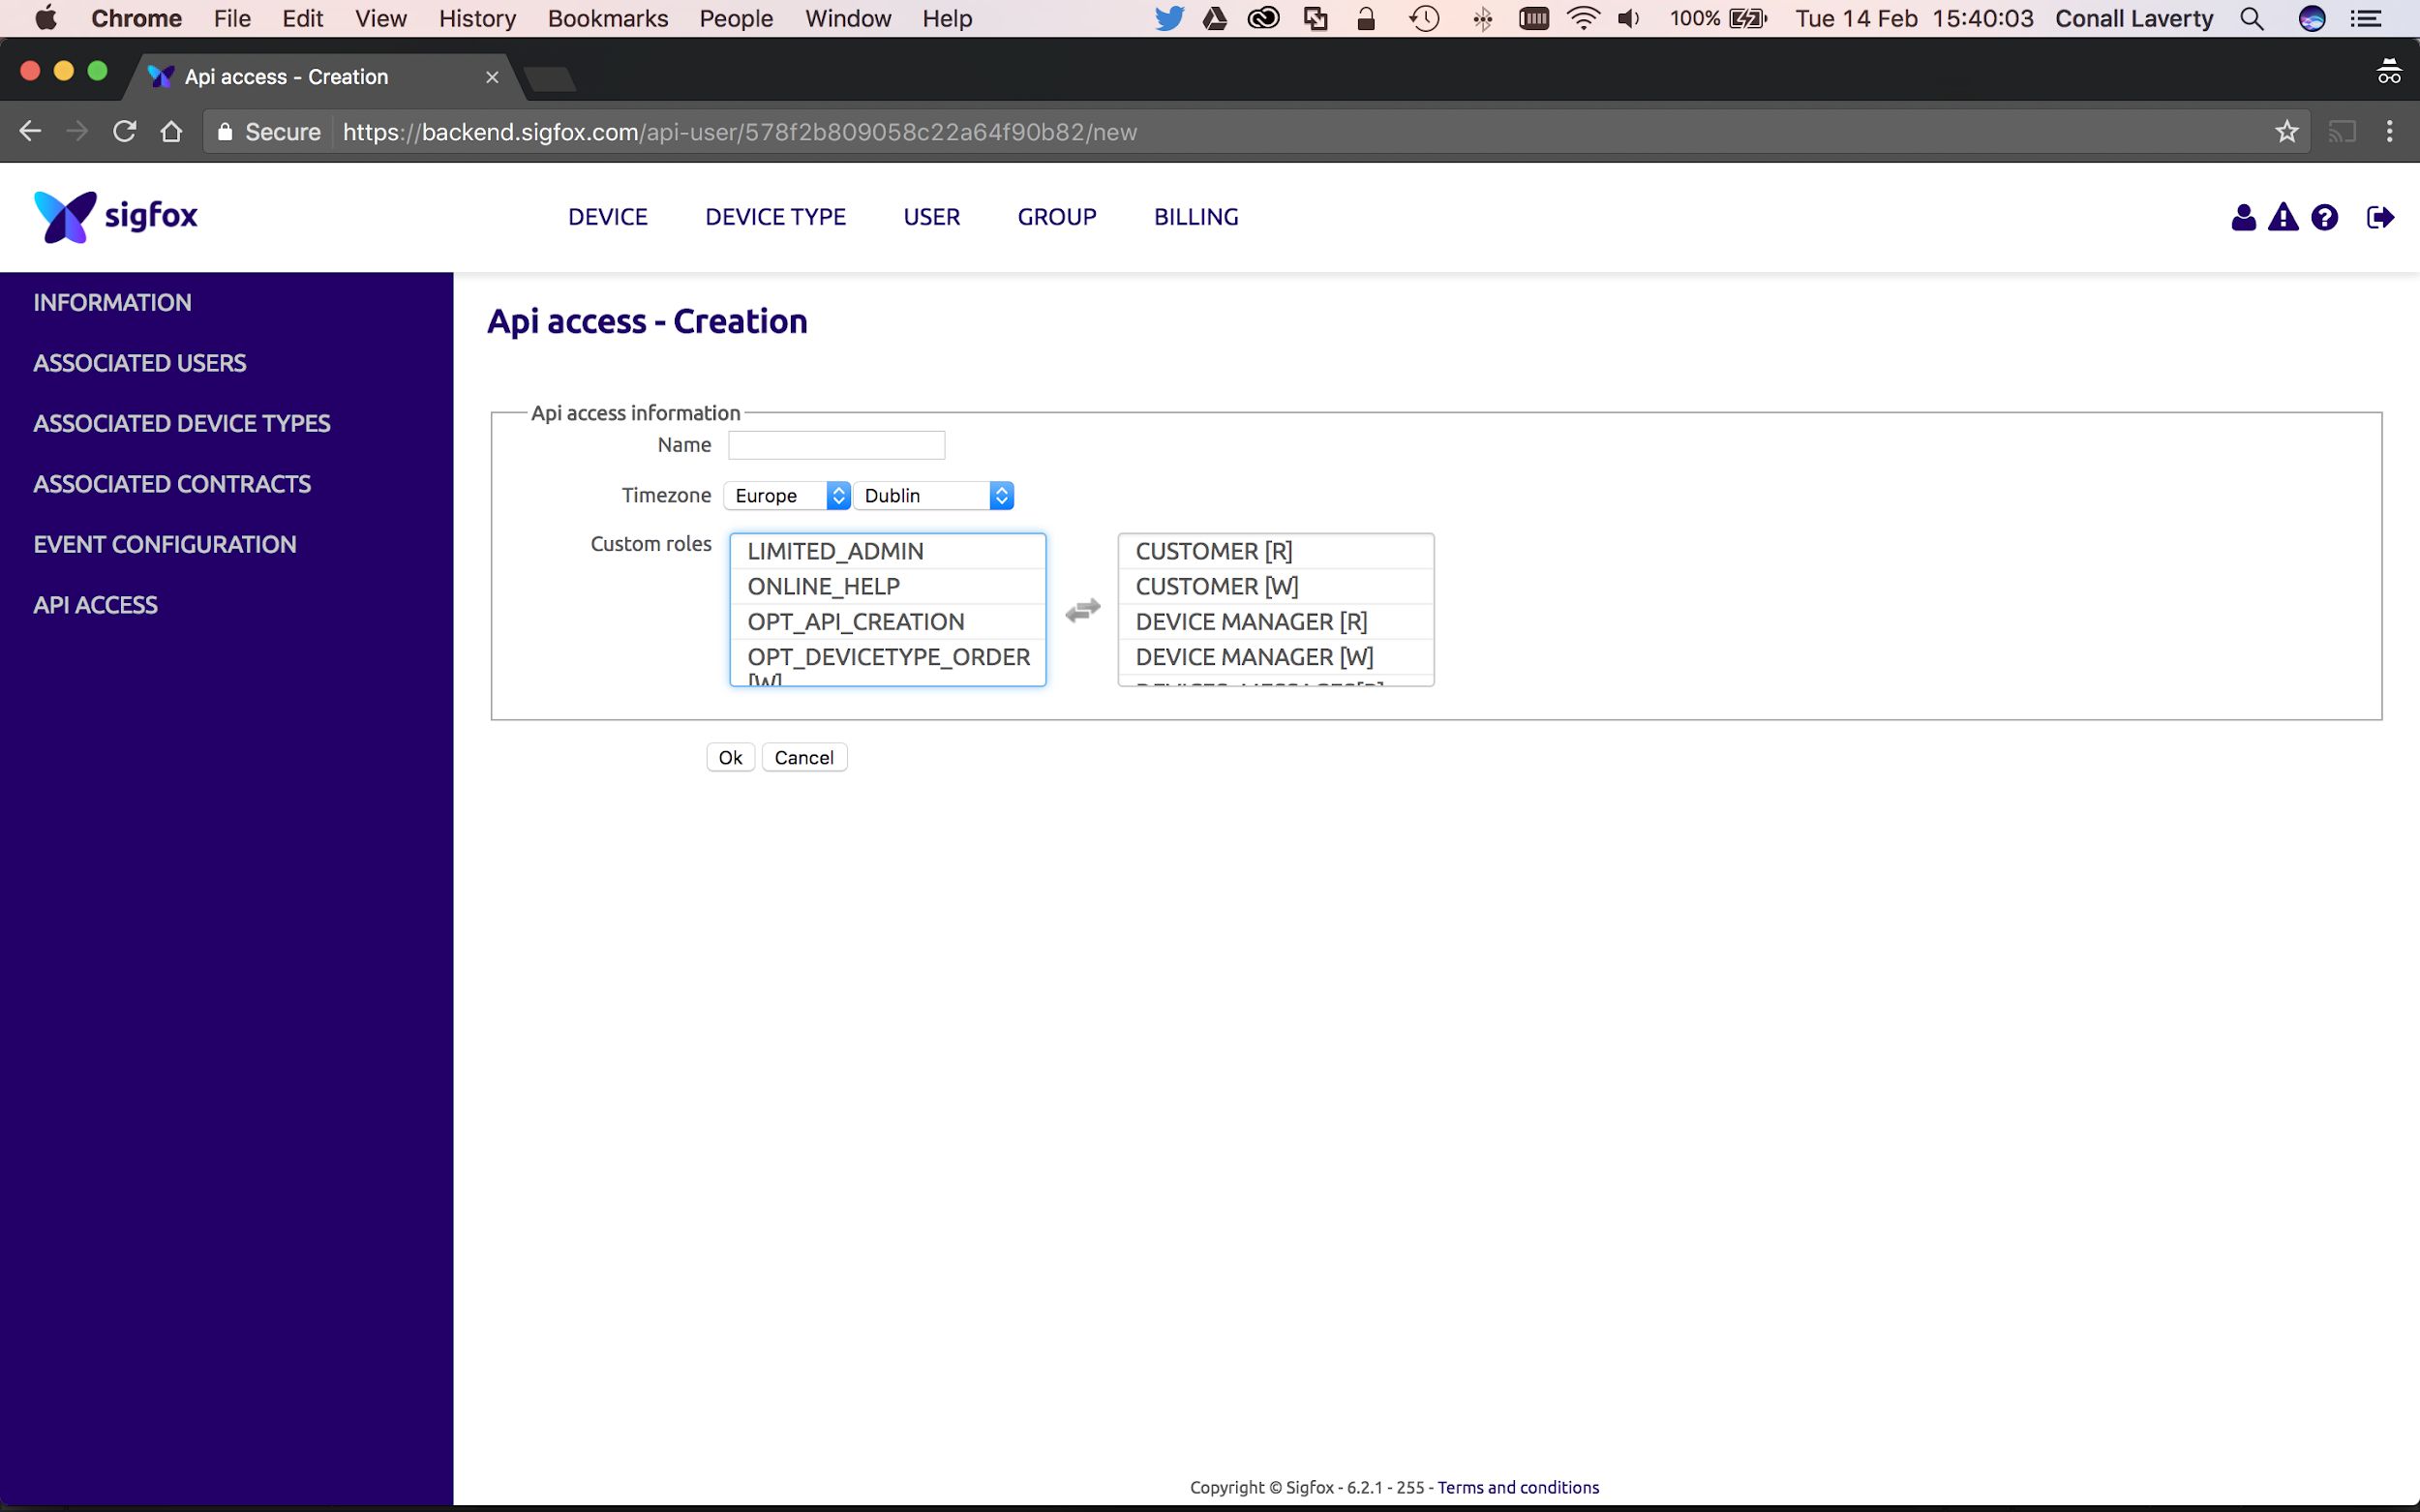Click the lock icon in menu bar
The image size is (2420, 1512).
point(1365,18)
